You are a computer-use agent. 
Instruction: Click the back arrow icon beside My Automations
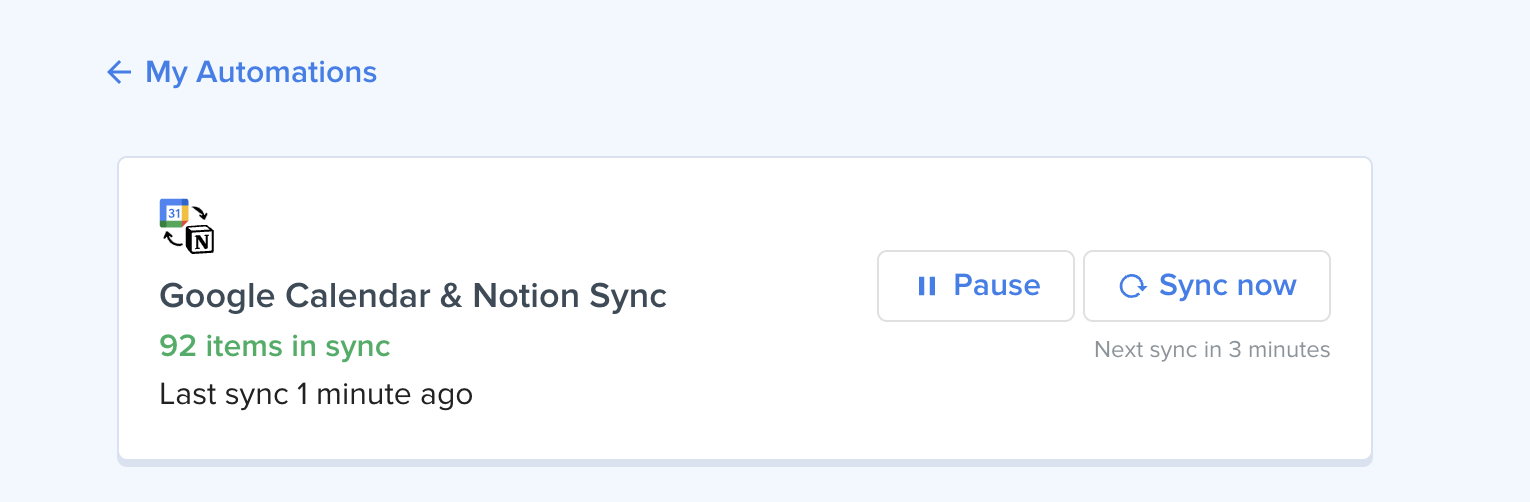click(x=119, y=72)
